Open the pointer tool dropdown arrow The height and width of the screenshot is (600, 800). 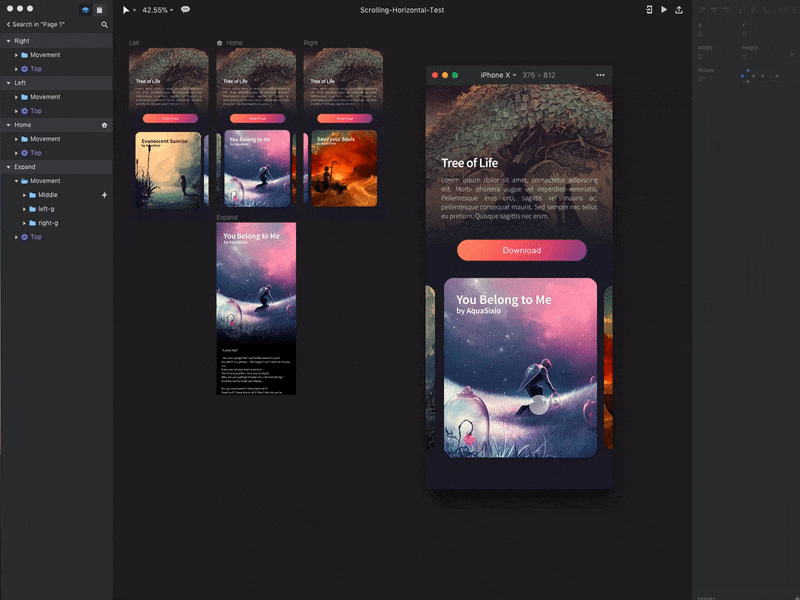tap(134, 10)
